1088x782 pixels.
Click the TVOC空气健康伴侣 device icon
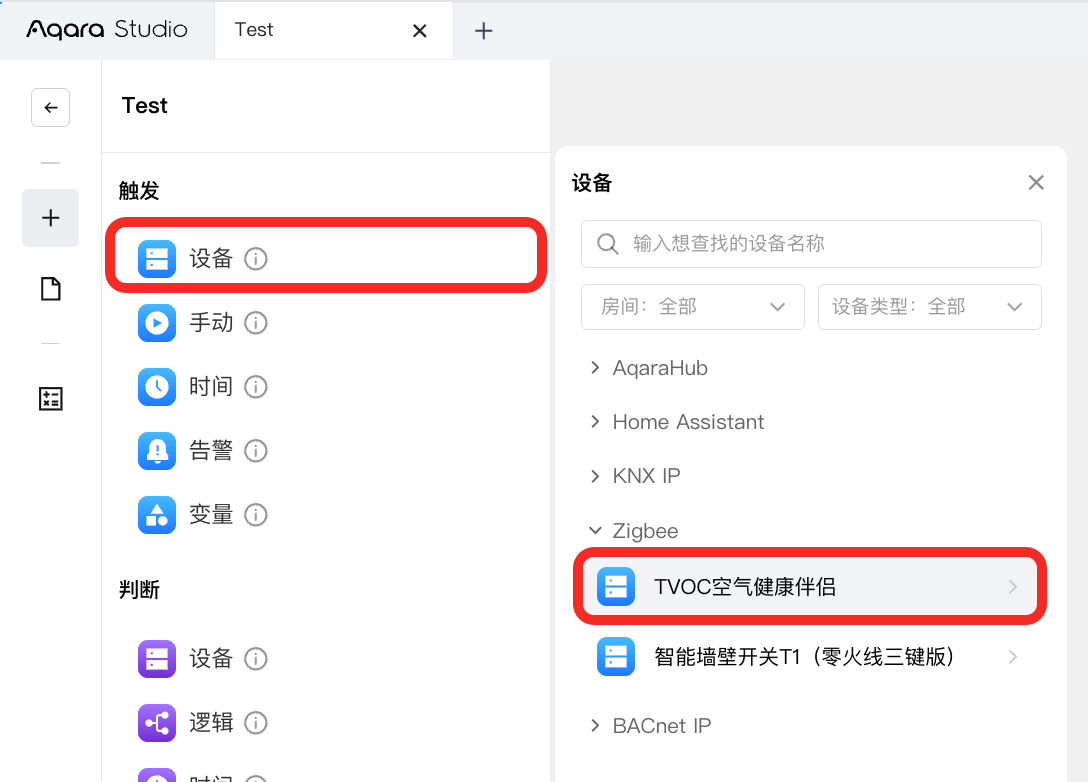coord(616,587)
